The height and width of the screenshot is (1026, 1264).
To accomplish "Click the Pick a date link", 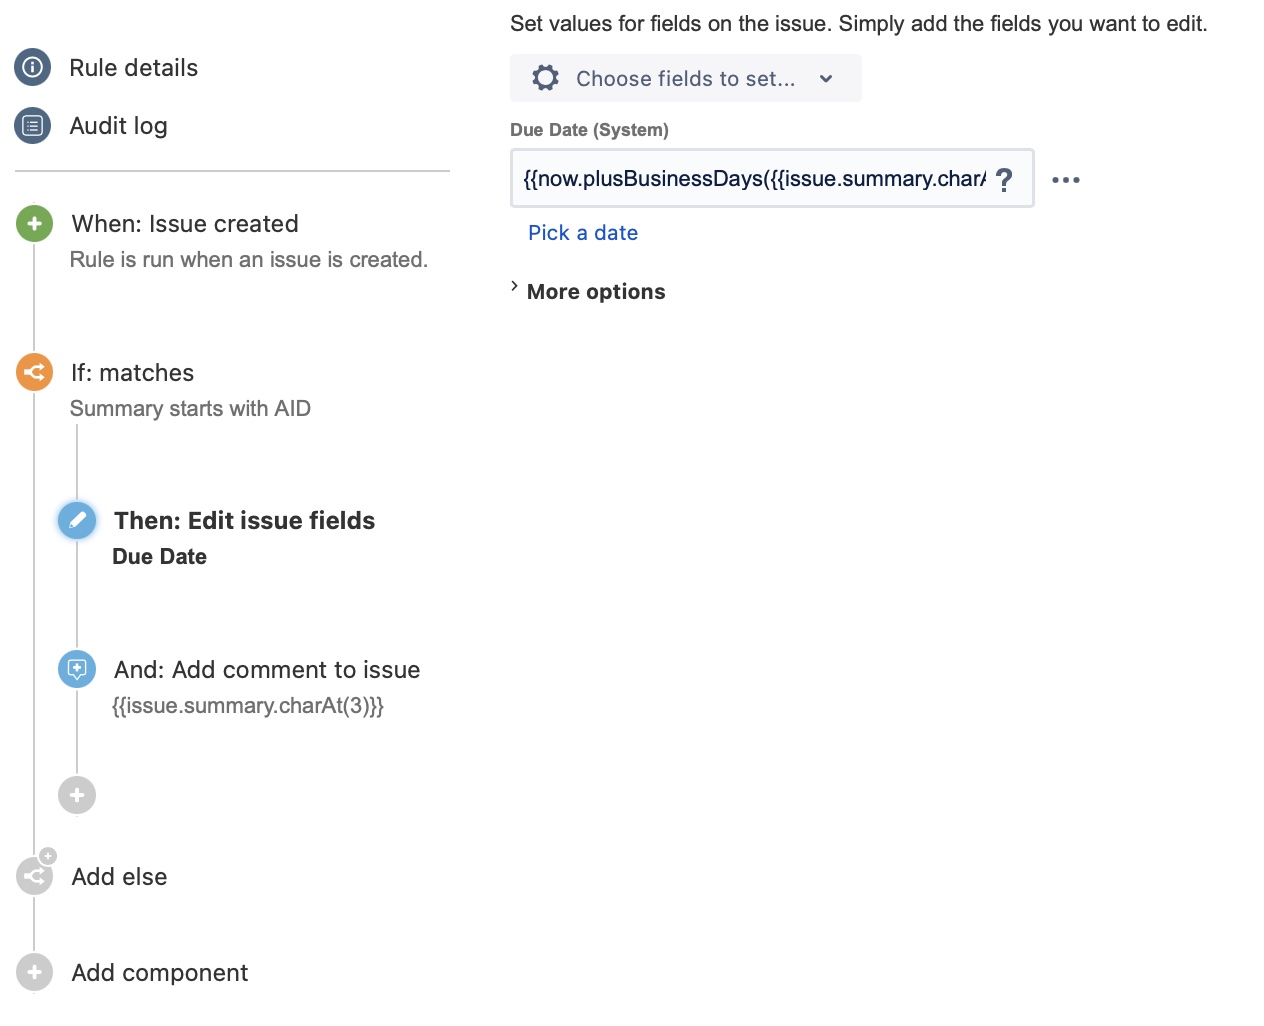I will (583, 233).
